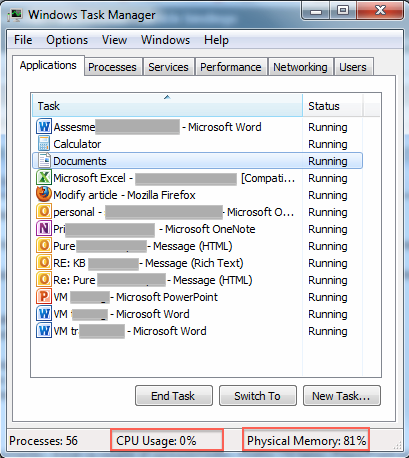Click Running status of the Calculator row

pos(328,144)
